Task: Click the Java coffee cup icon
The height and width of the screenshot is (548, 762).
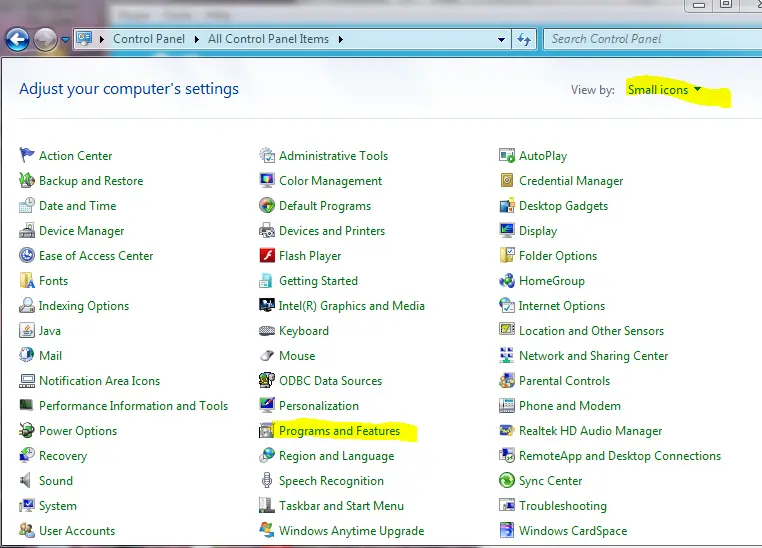Action: click(27, 330)
